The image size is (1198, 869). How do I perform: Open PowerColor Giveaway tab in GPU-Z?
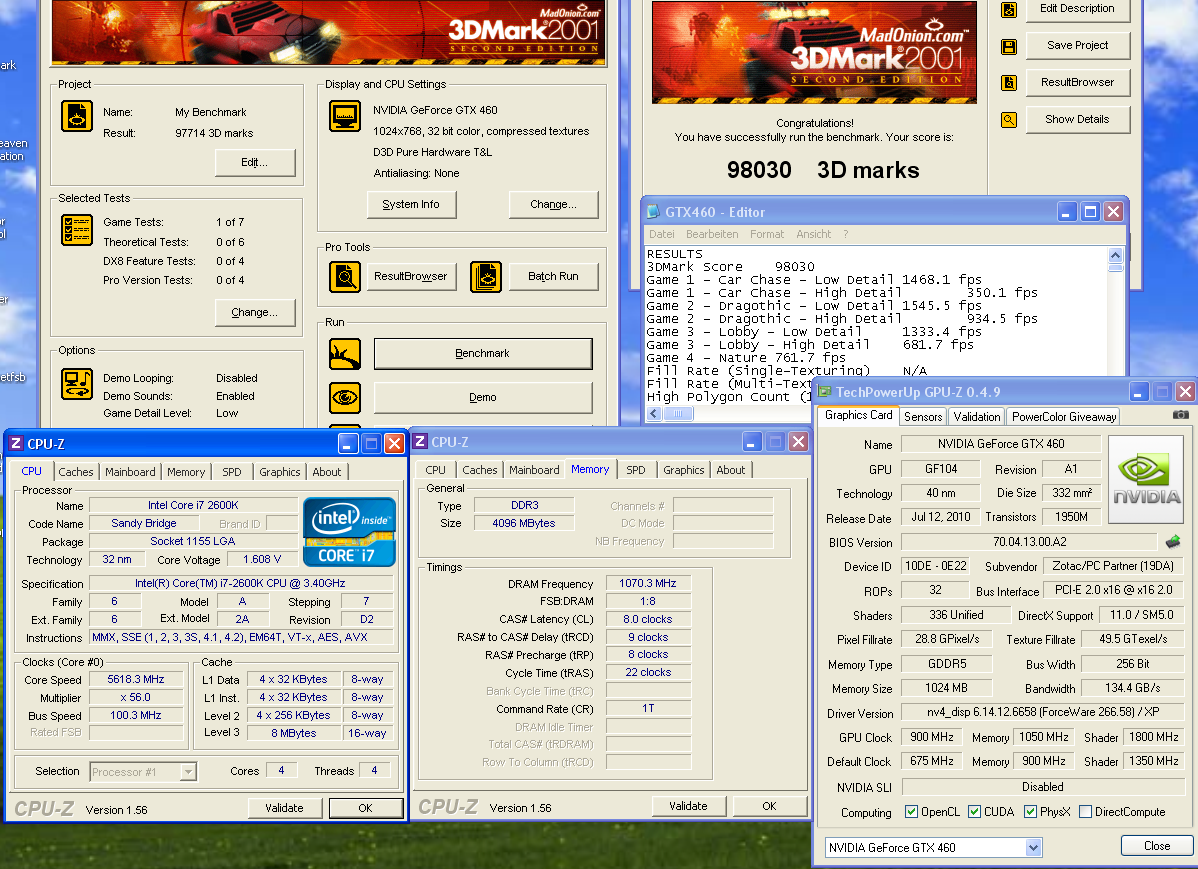(1064, 417)
